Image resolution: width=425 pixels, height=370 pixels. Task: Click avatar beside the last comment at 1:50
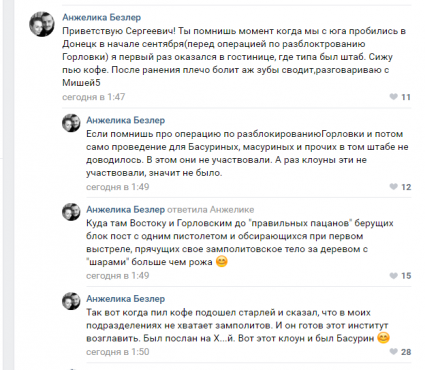click(71, 301)
